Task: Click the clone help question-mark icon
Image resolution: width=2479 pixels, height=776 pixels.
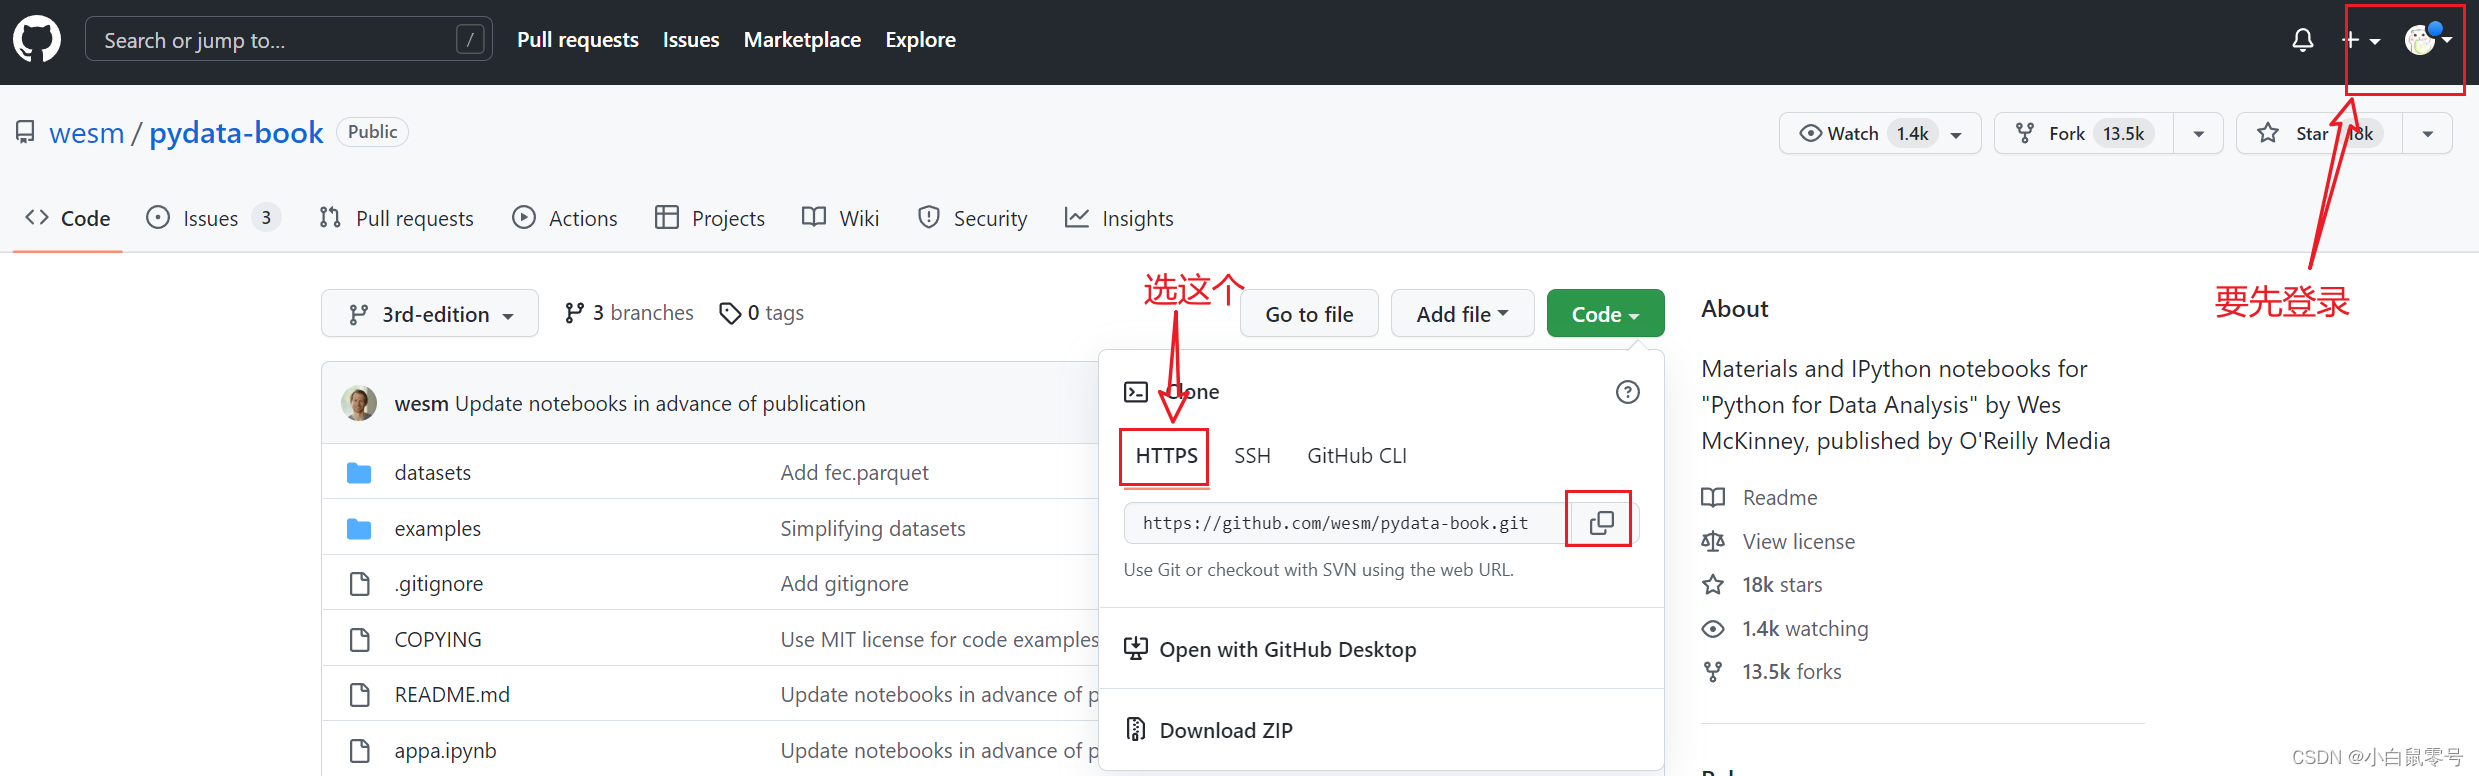Action: pyautogui.click(x=1628, y=392)
